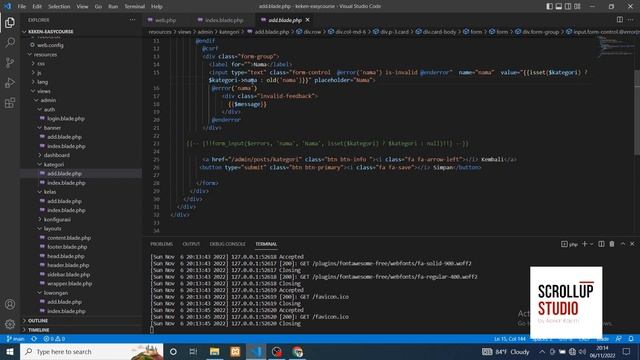This screenshot has width=640, height=360.
Task: Click the editor vertical scrollbar
Action: [637, 112]
